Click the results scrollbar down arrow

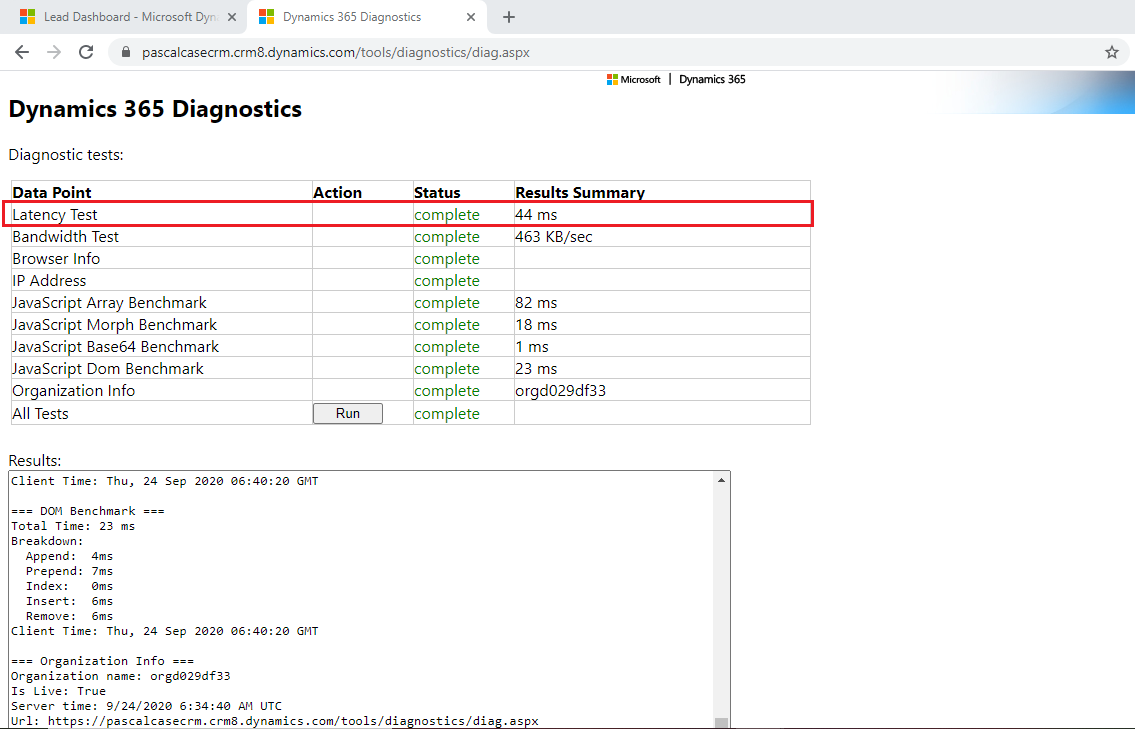coord(721,720)
